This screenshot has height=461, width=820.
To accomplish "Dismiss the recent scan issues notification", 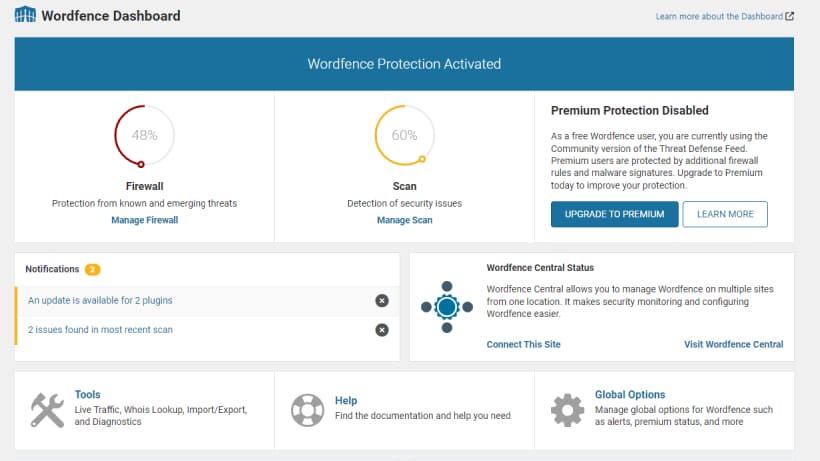I will point(382,330).
